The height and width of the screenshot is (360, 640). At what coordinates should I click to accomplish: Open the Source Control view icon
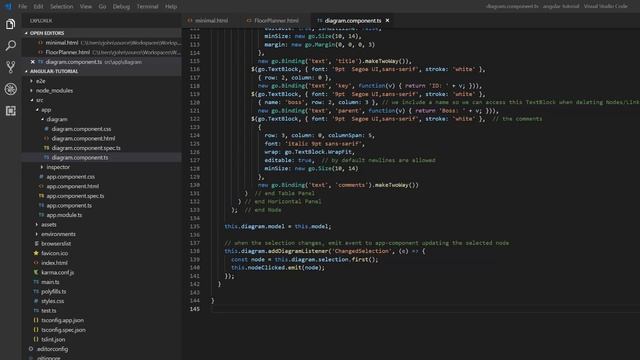tap(11, 67)
